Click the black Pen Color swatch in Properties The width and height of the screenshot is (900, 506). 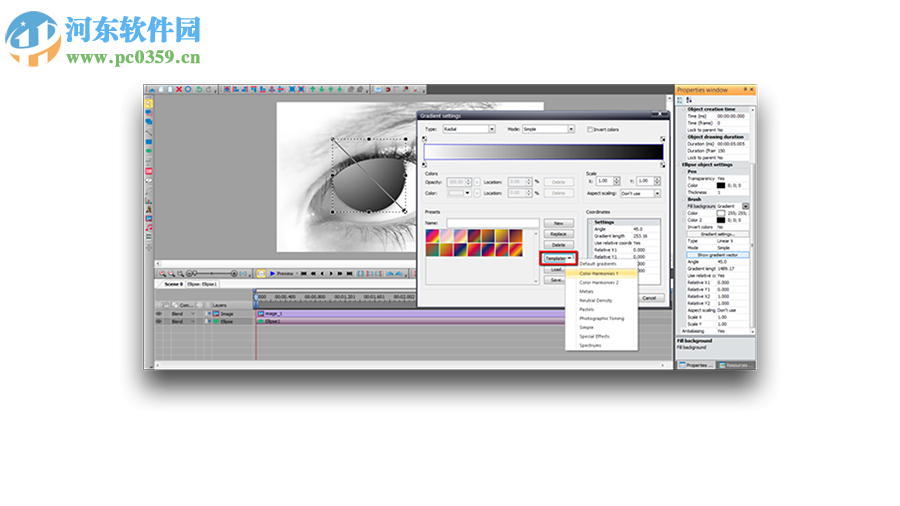(720, 185)
